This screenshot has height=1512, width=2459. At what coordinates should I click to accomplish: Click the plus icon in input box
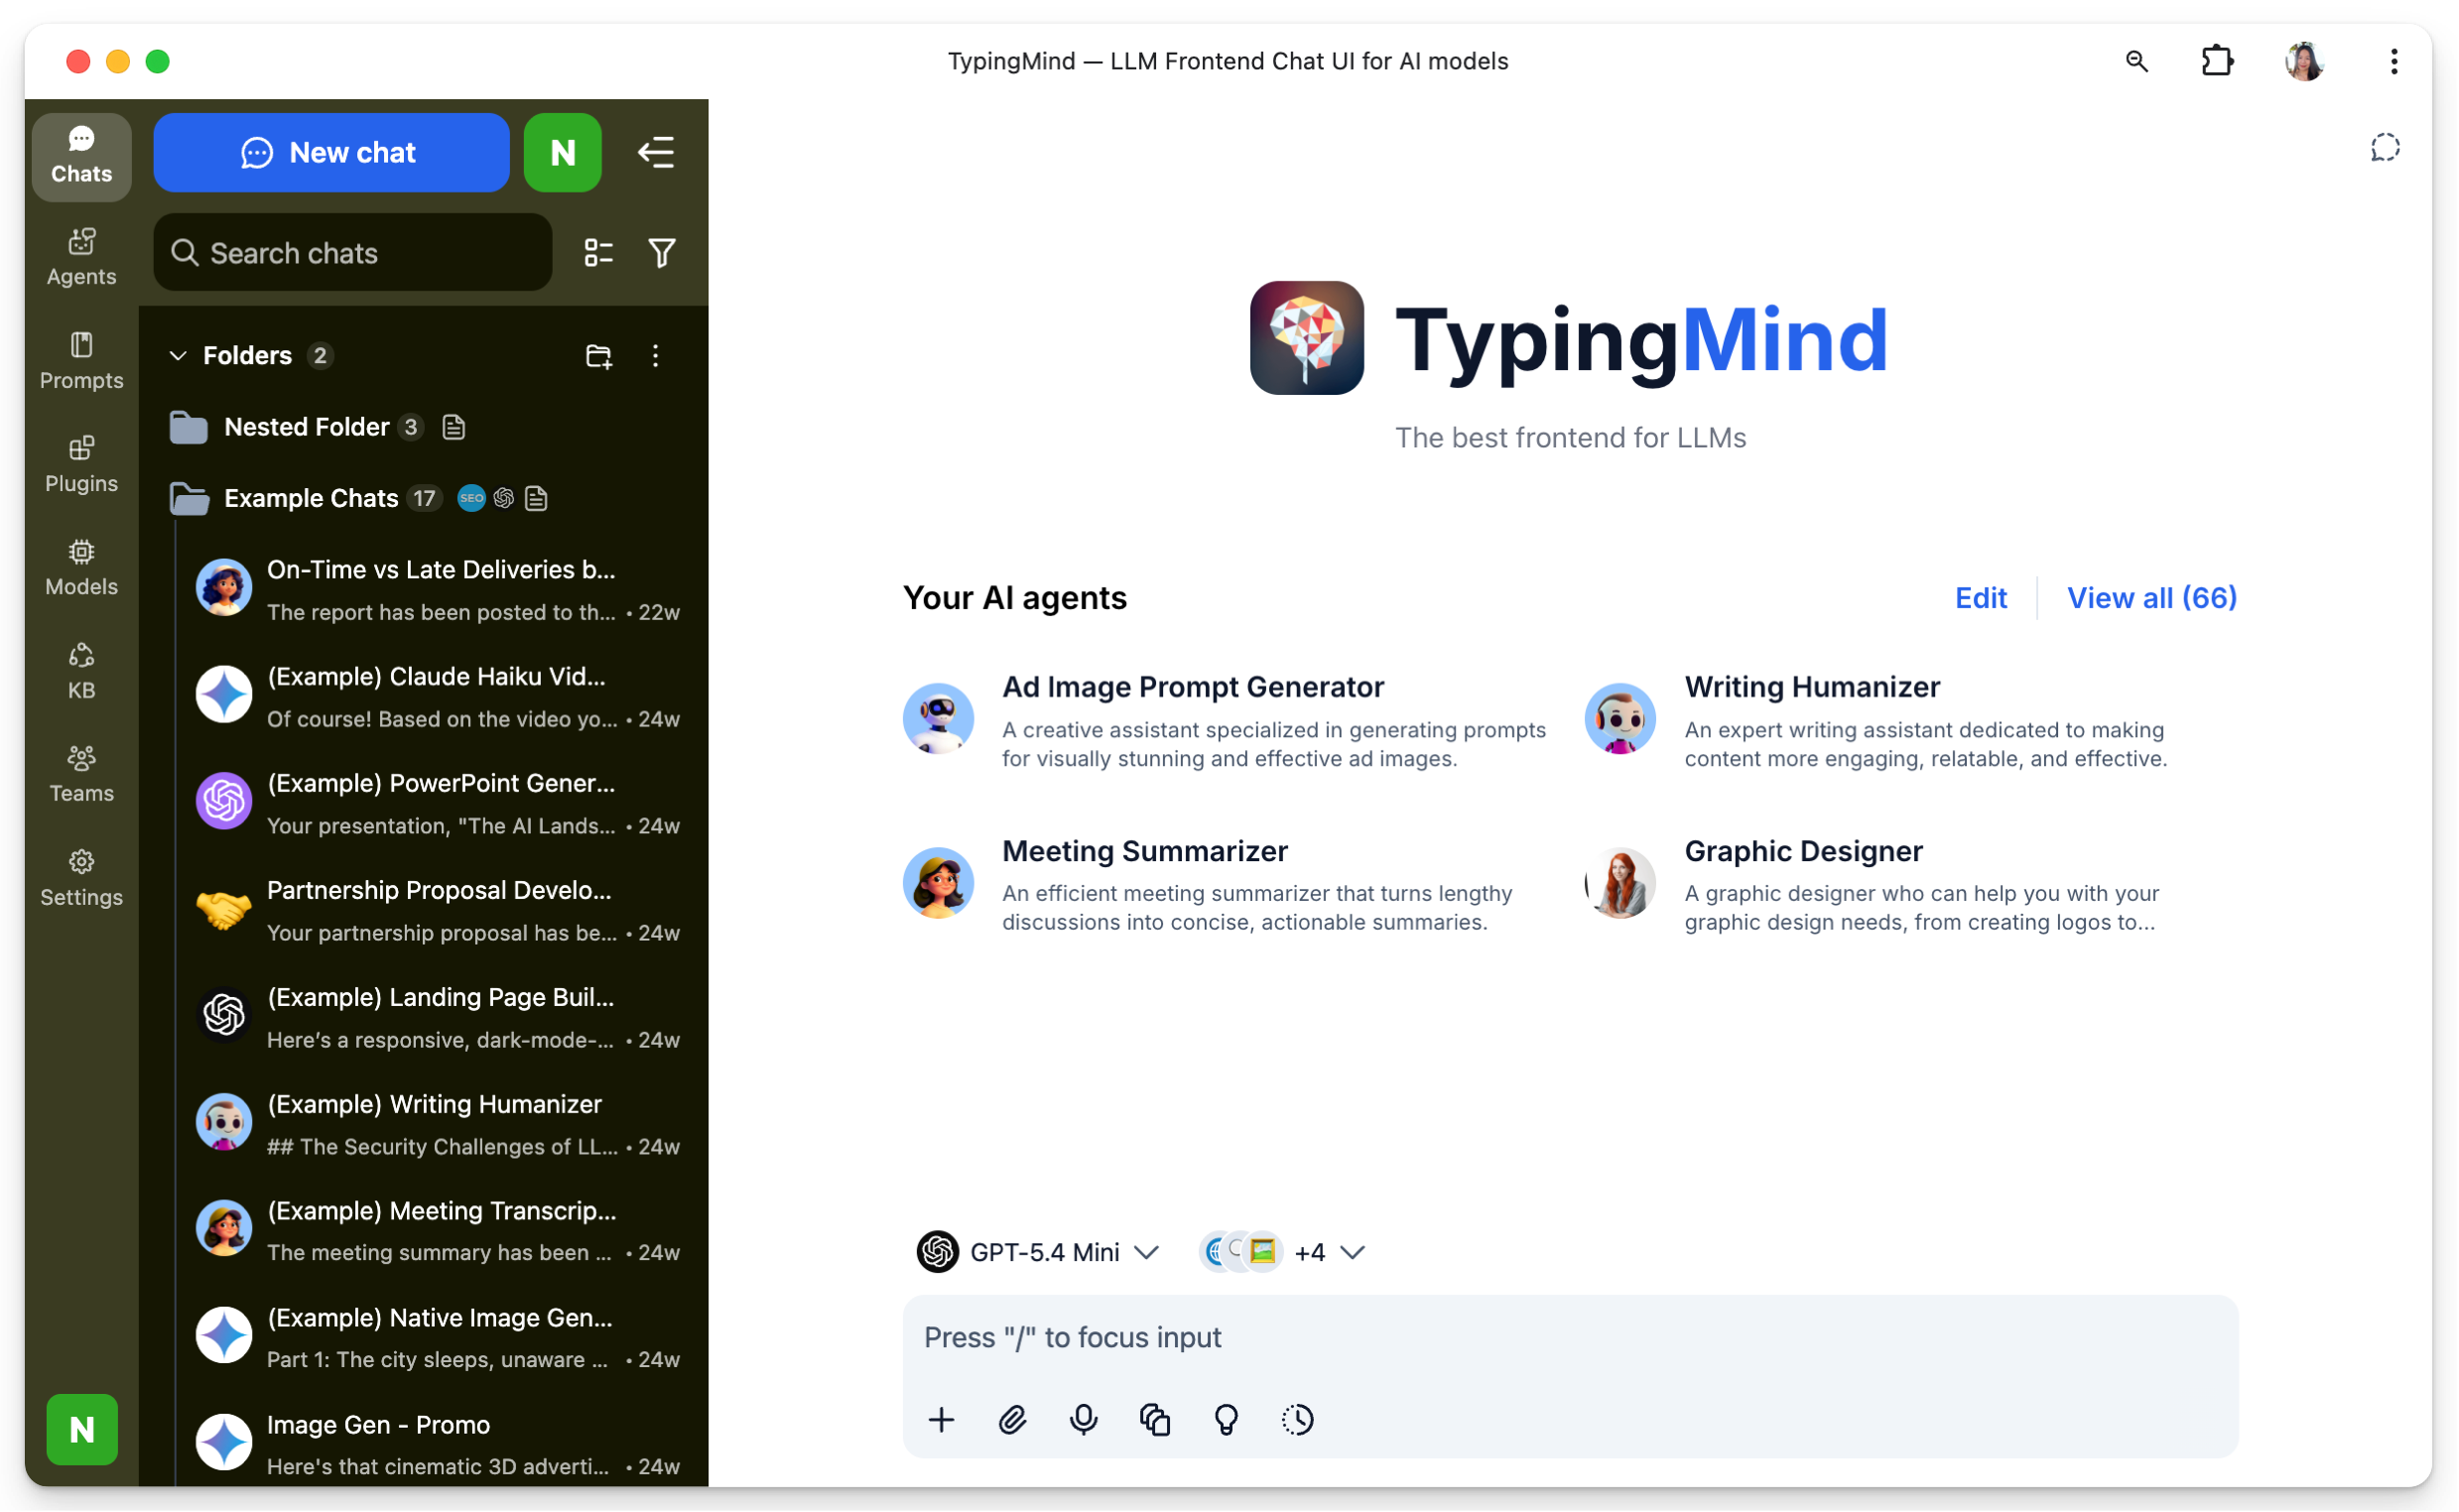941,1419
